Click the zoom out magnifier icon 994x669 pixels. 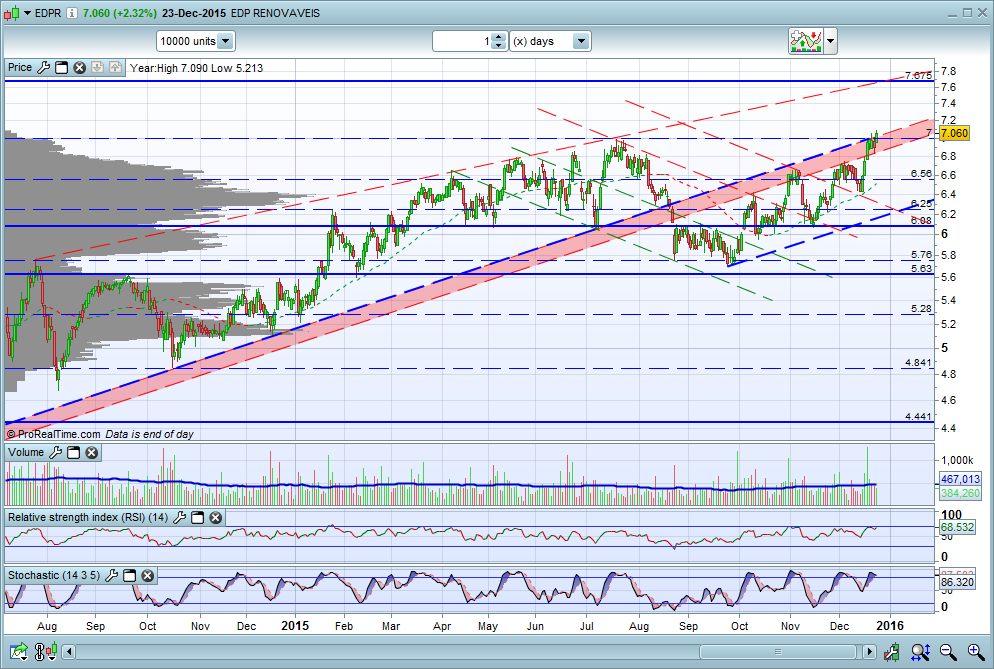pos(945,652)
